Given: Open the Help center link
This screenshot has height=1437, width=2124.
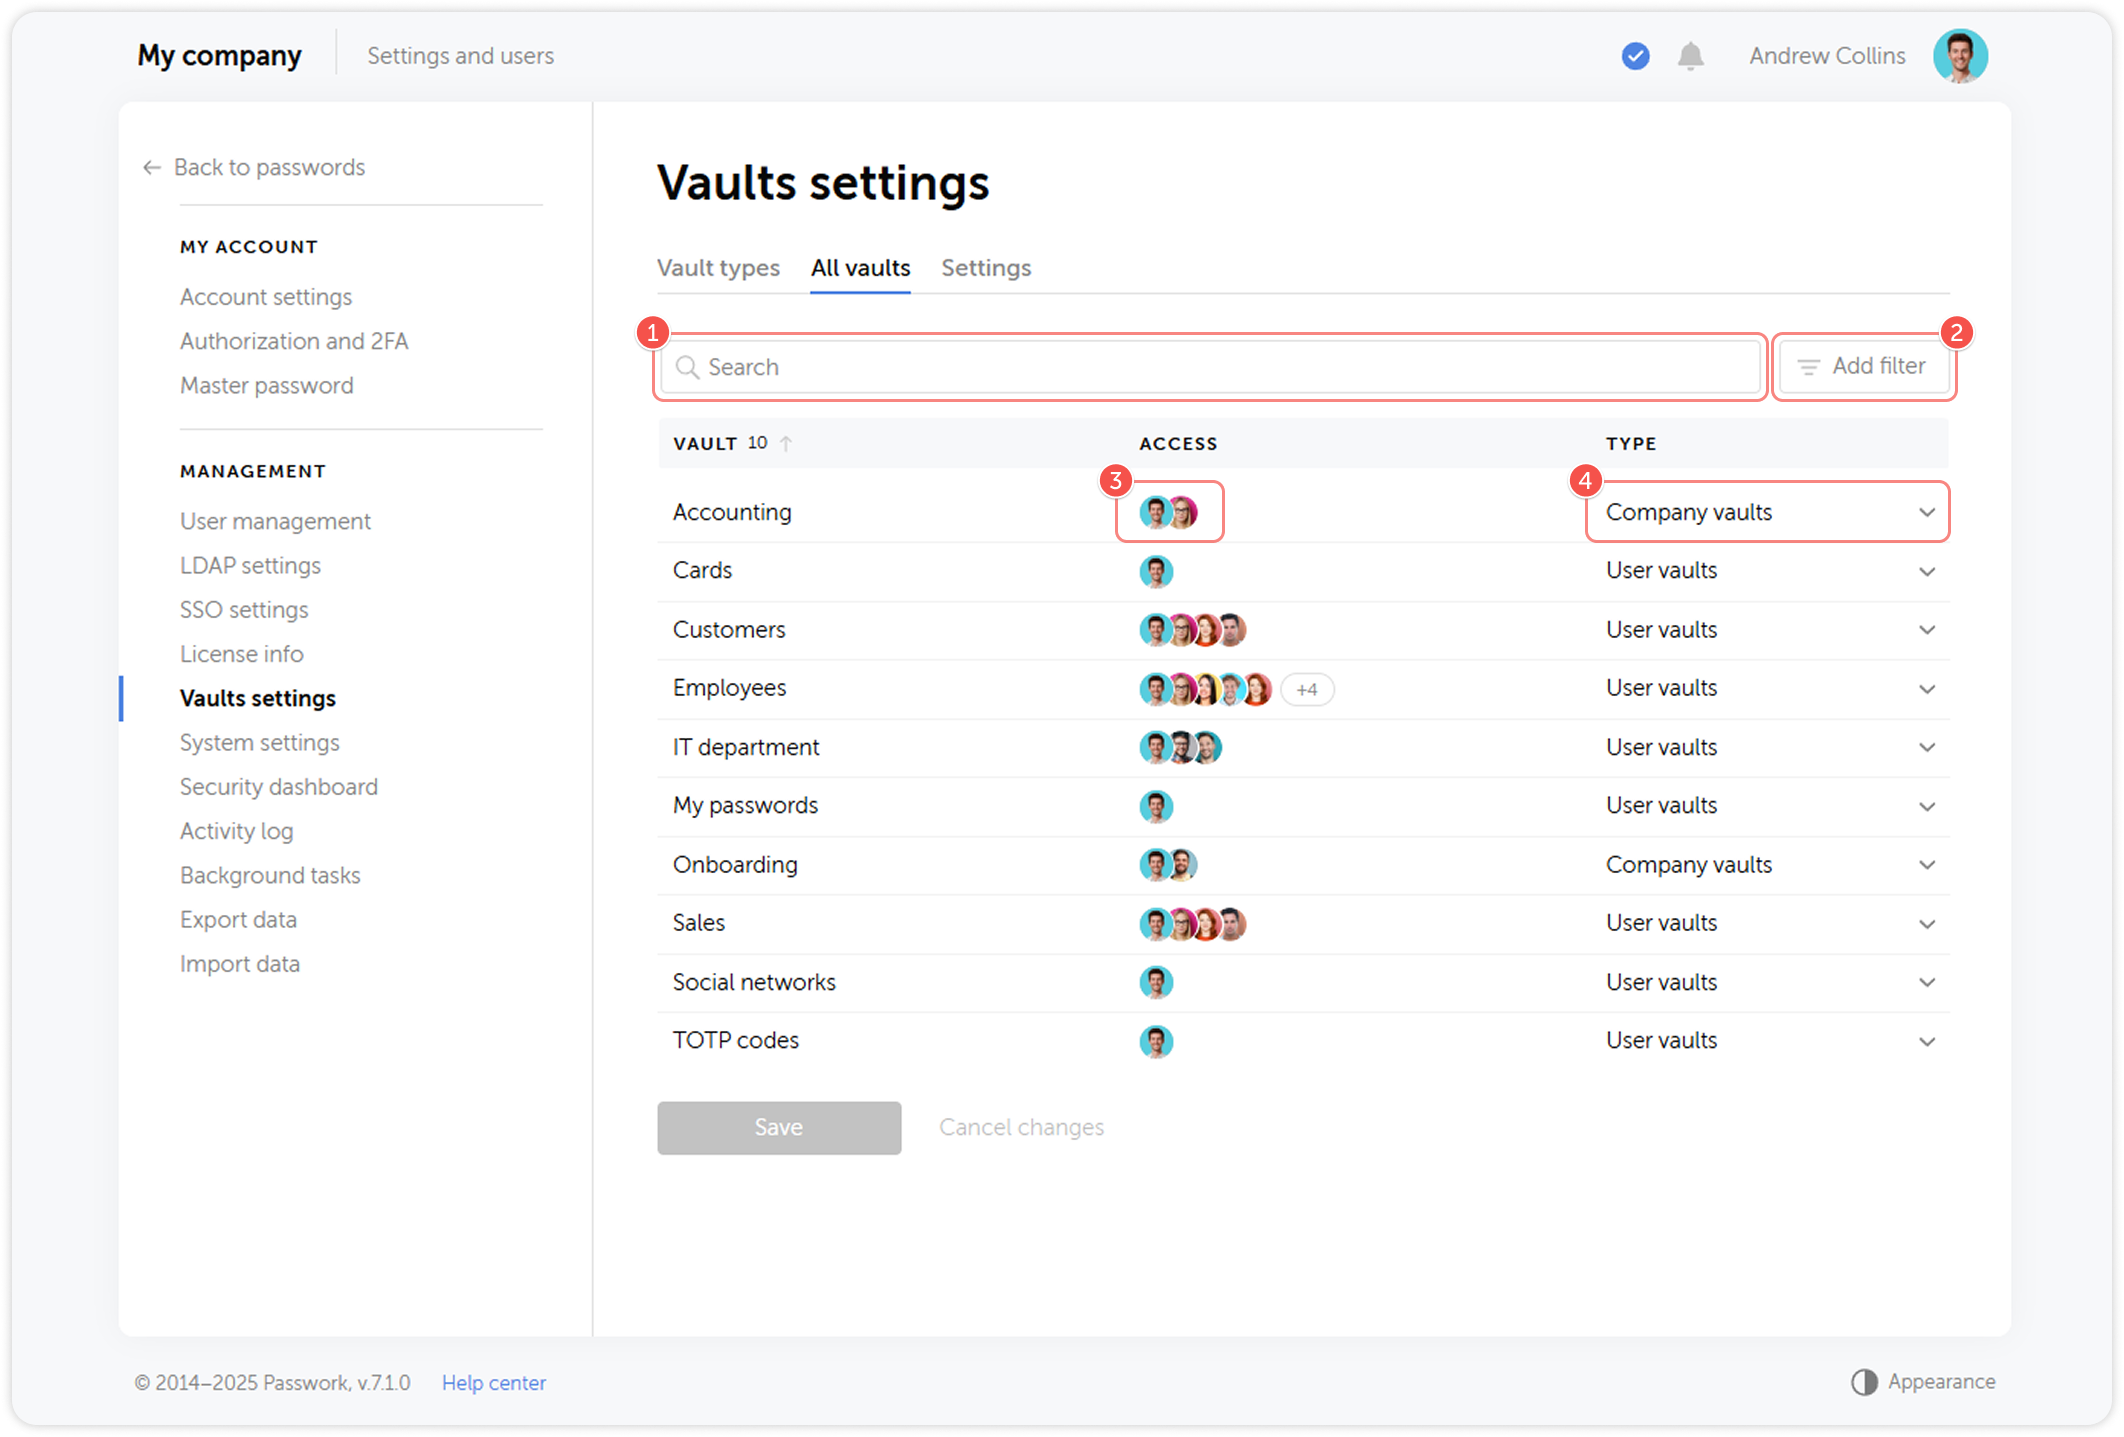Looking at the screenshot, I should pyautogui.click(x=493, y=1382).
